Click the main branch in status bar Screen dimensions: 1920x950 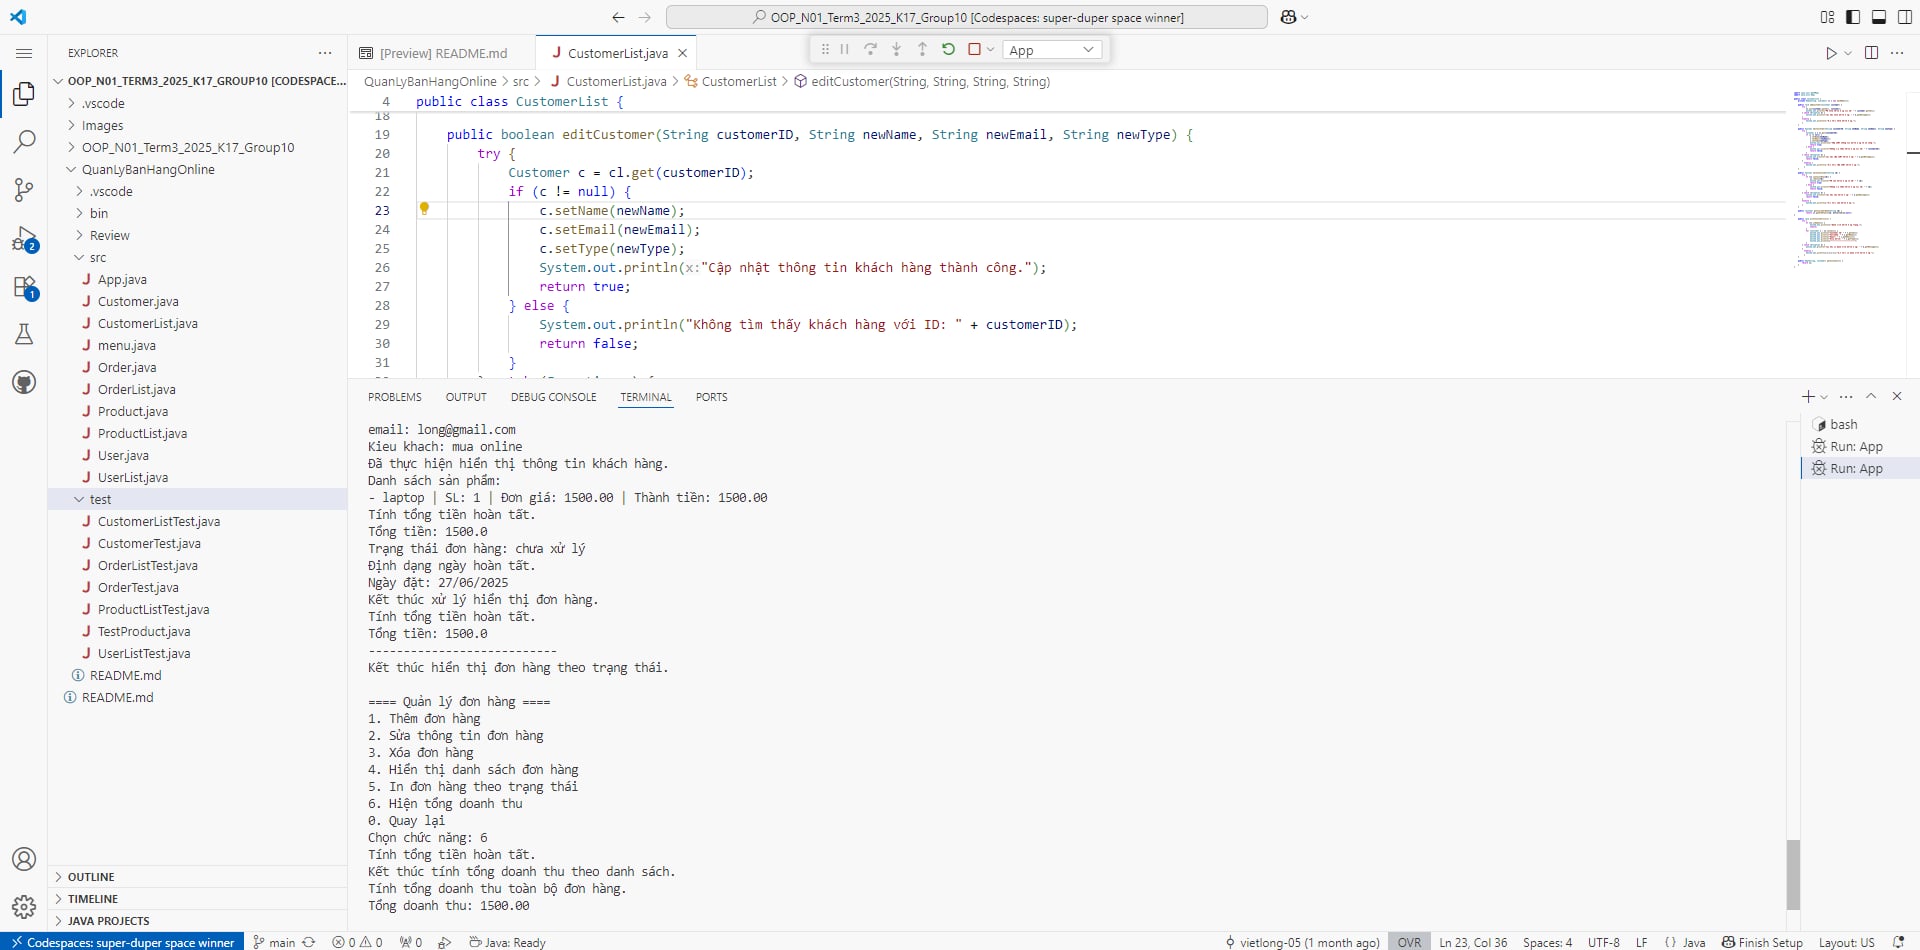tap(274, 942)
